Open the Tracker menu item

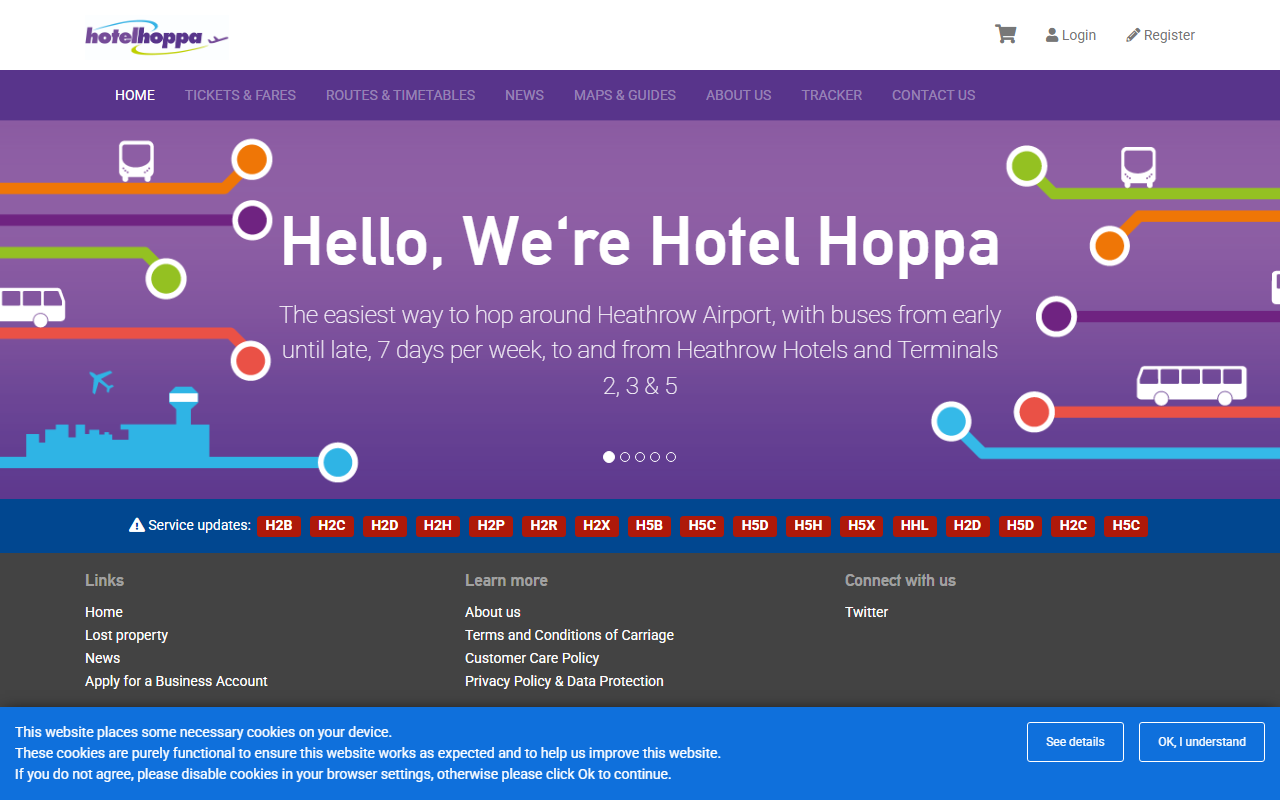[x=831, y=95]
